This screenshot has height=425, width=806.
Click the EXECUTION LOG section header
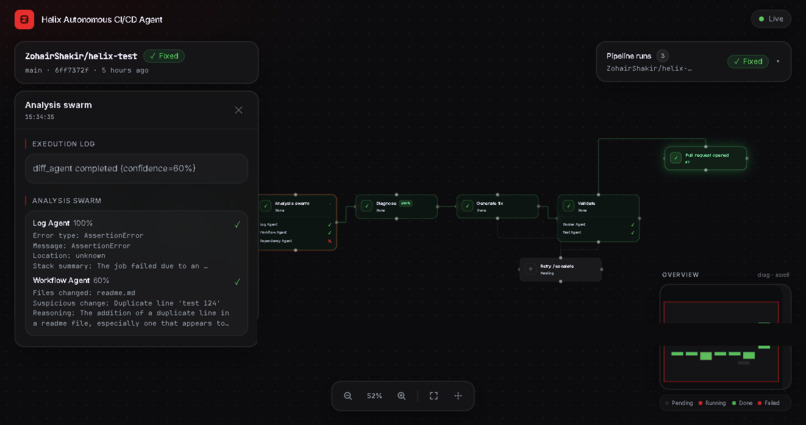(x=63, y=144)
